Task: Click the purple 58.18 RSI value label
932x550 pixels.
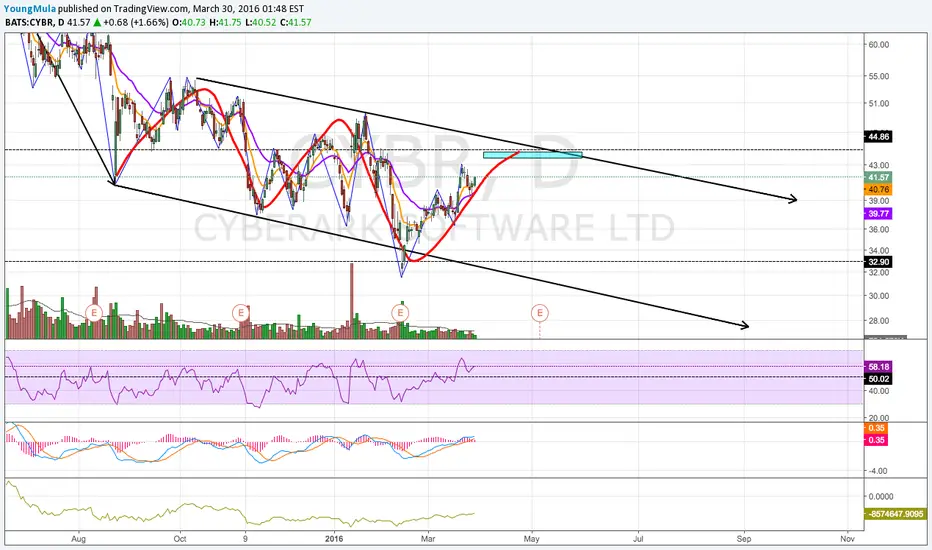Action: [879, 367]
